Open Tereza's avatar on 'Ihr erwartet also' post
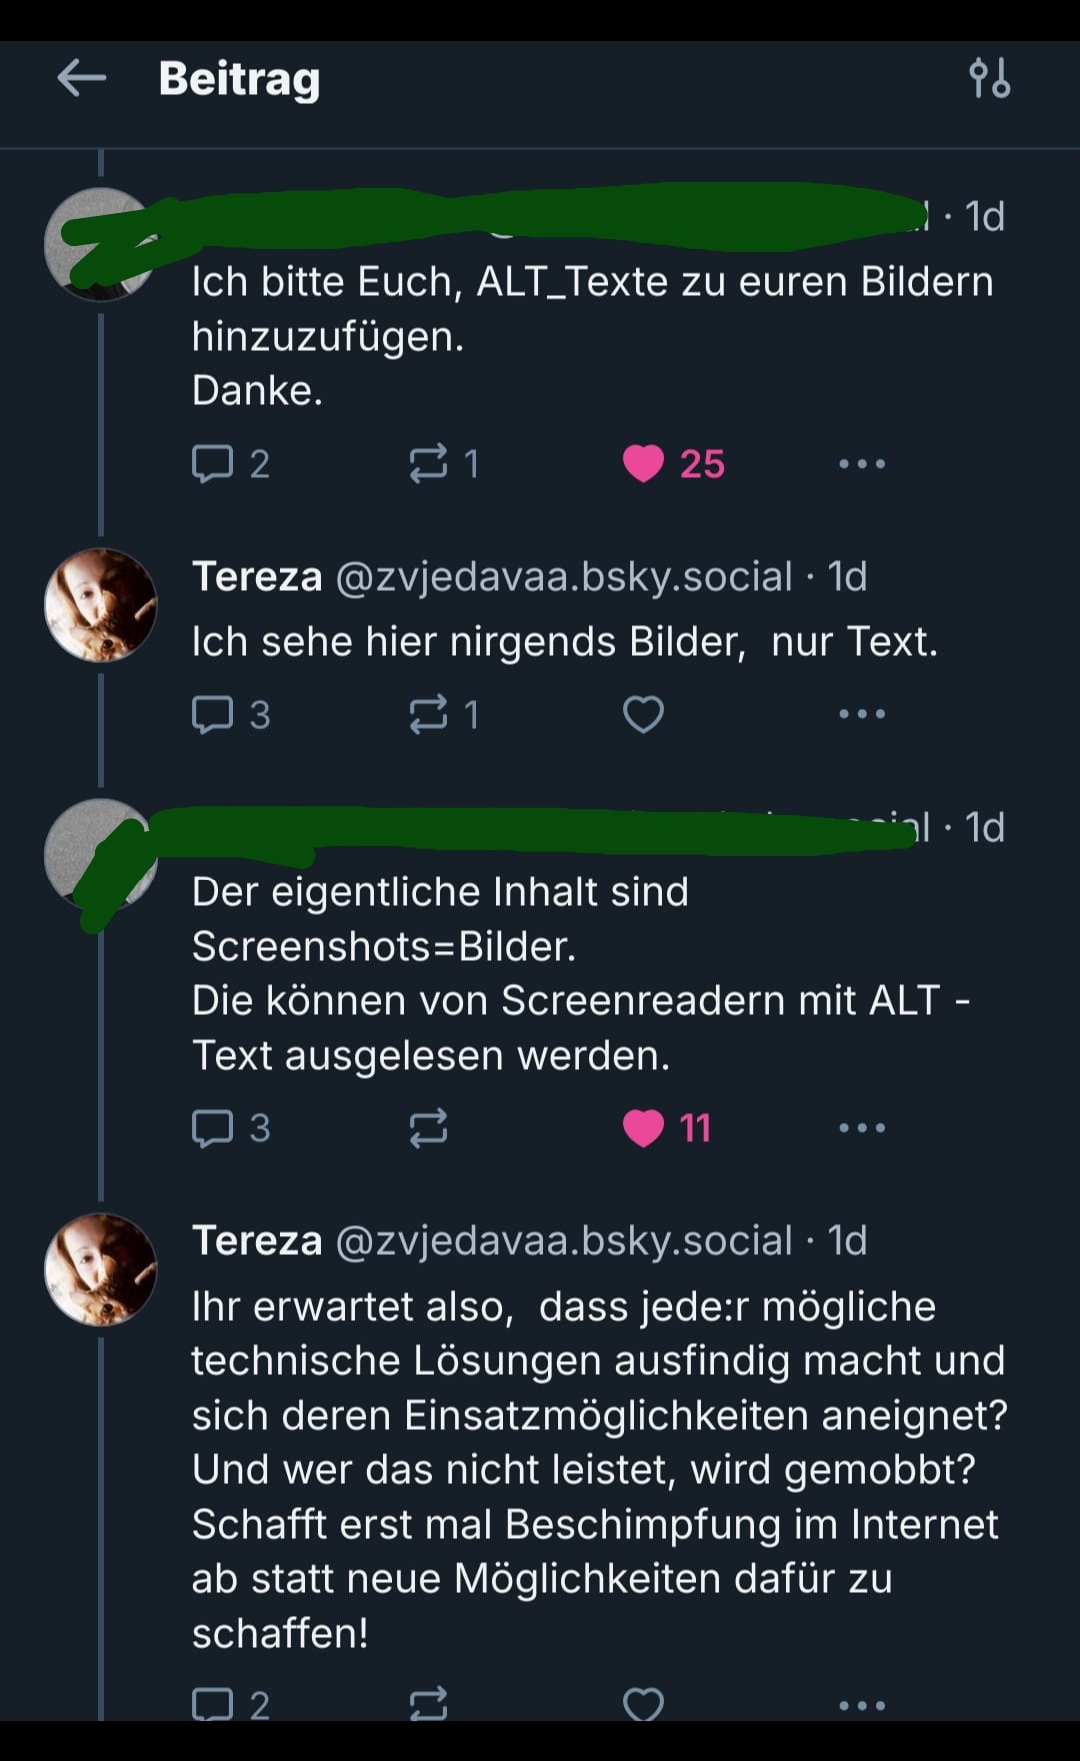This screenshot has height=1761, width=1080. (101, 1270)
